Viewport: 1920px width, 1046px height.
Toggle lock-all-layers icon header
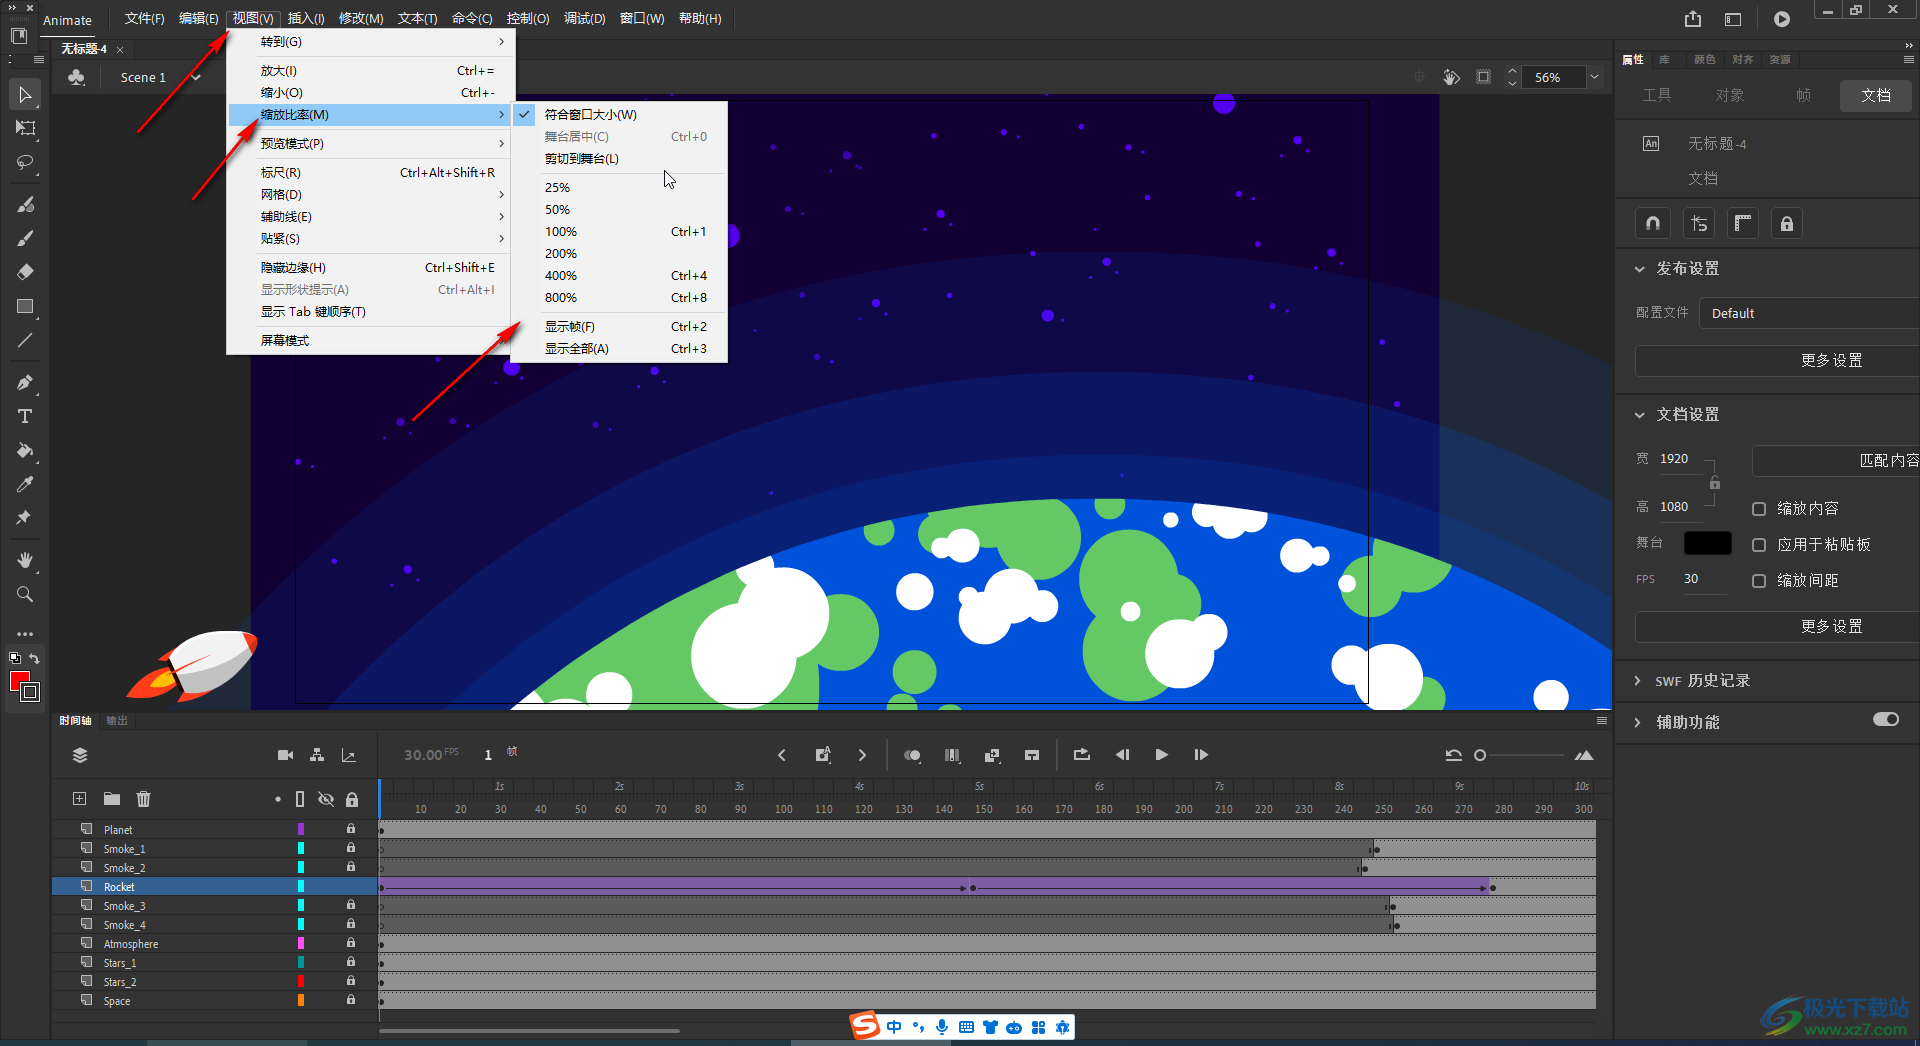click(x=352, y=799)
